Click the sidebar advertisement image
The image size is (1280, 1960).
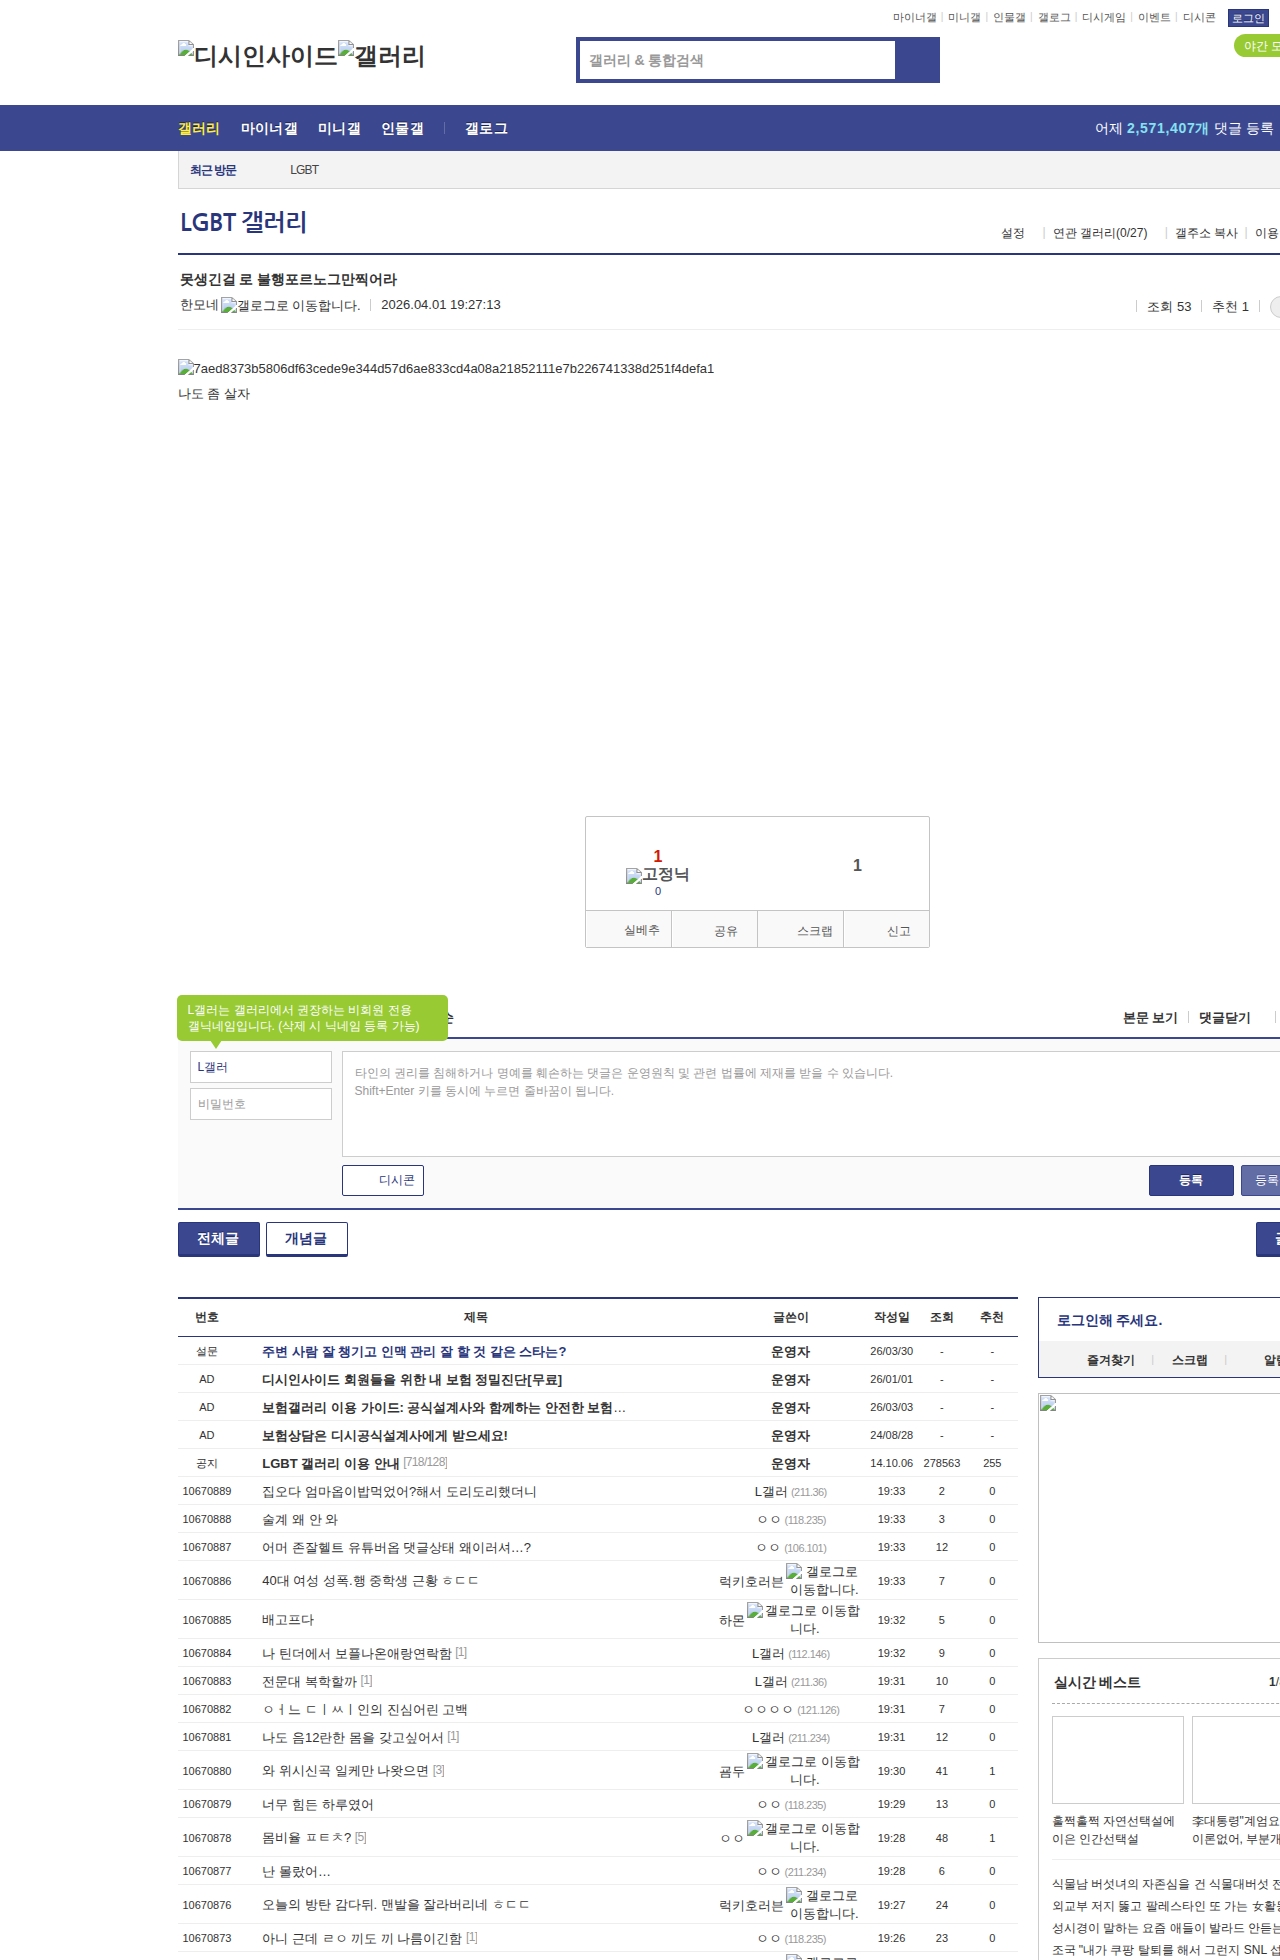click(1159, 1518)
